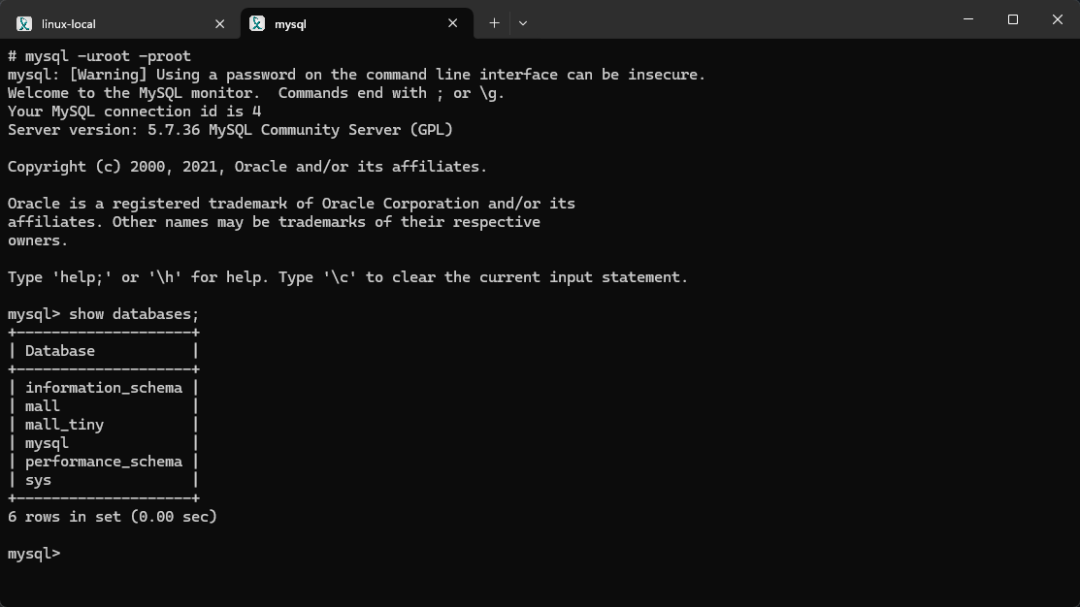Click the sys database row

point(103,480)
